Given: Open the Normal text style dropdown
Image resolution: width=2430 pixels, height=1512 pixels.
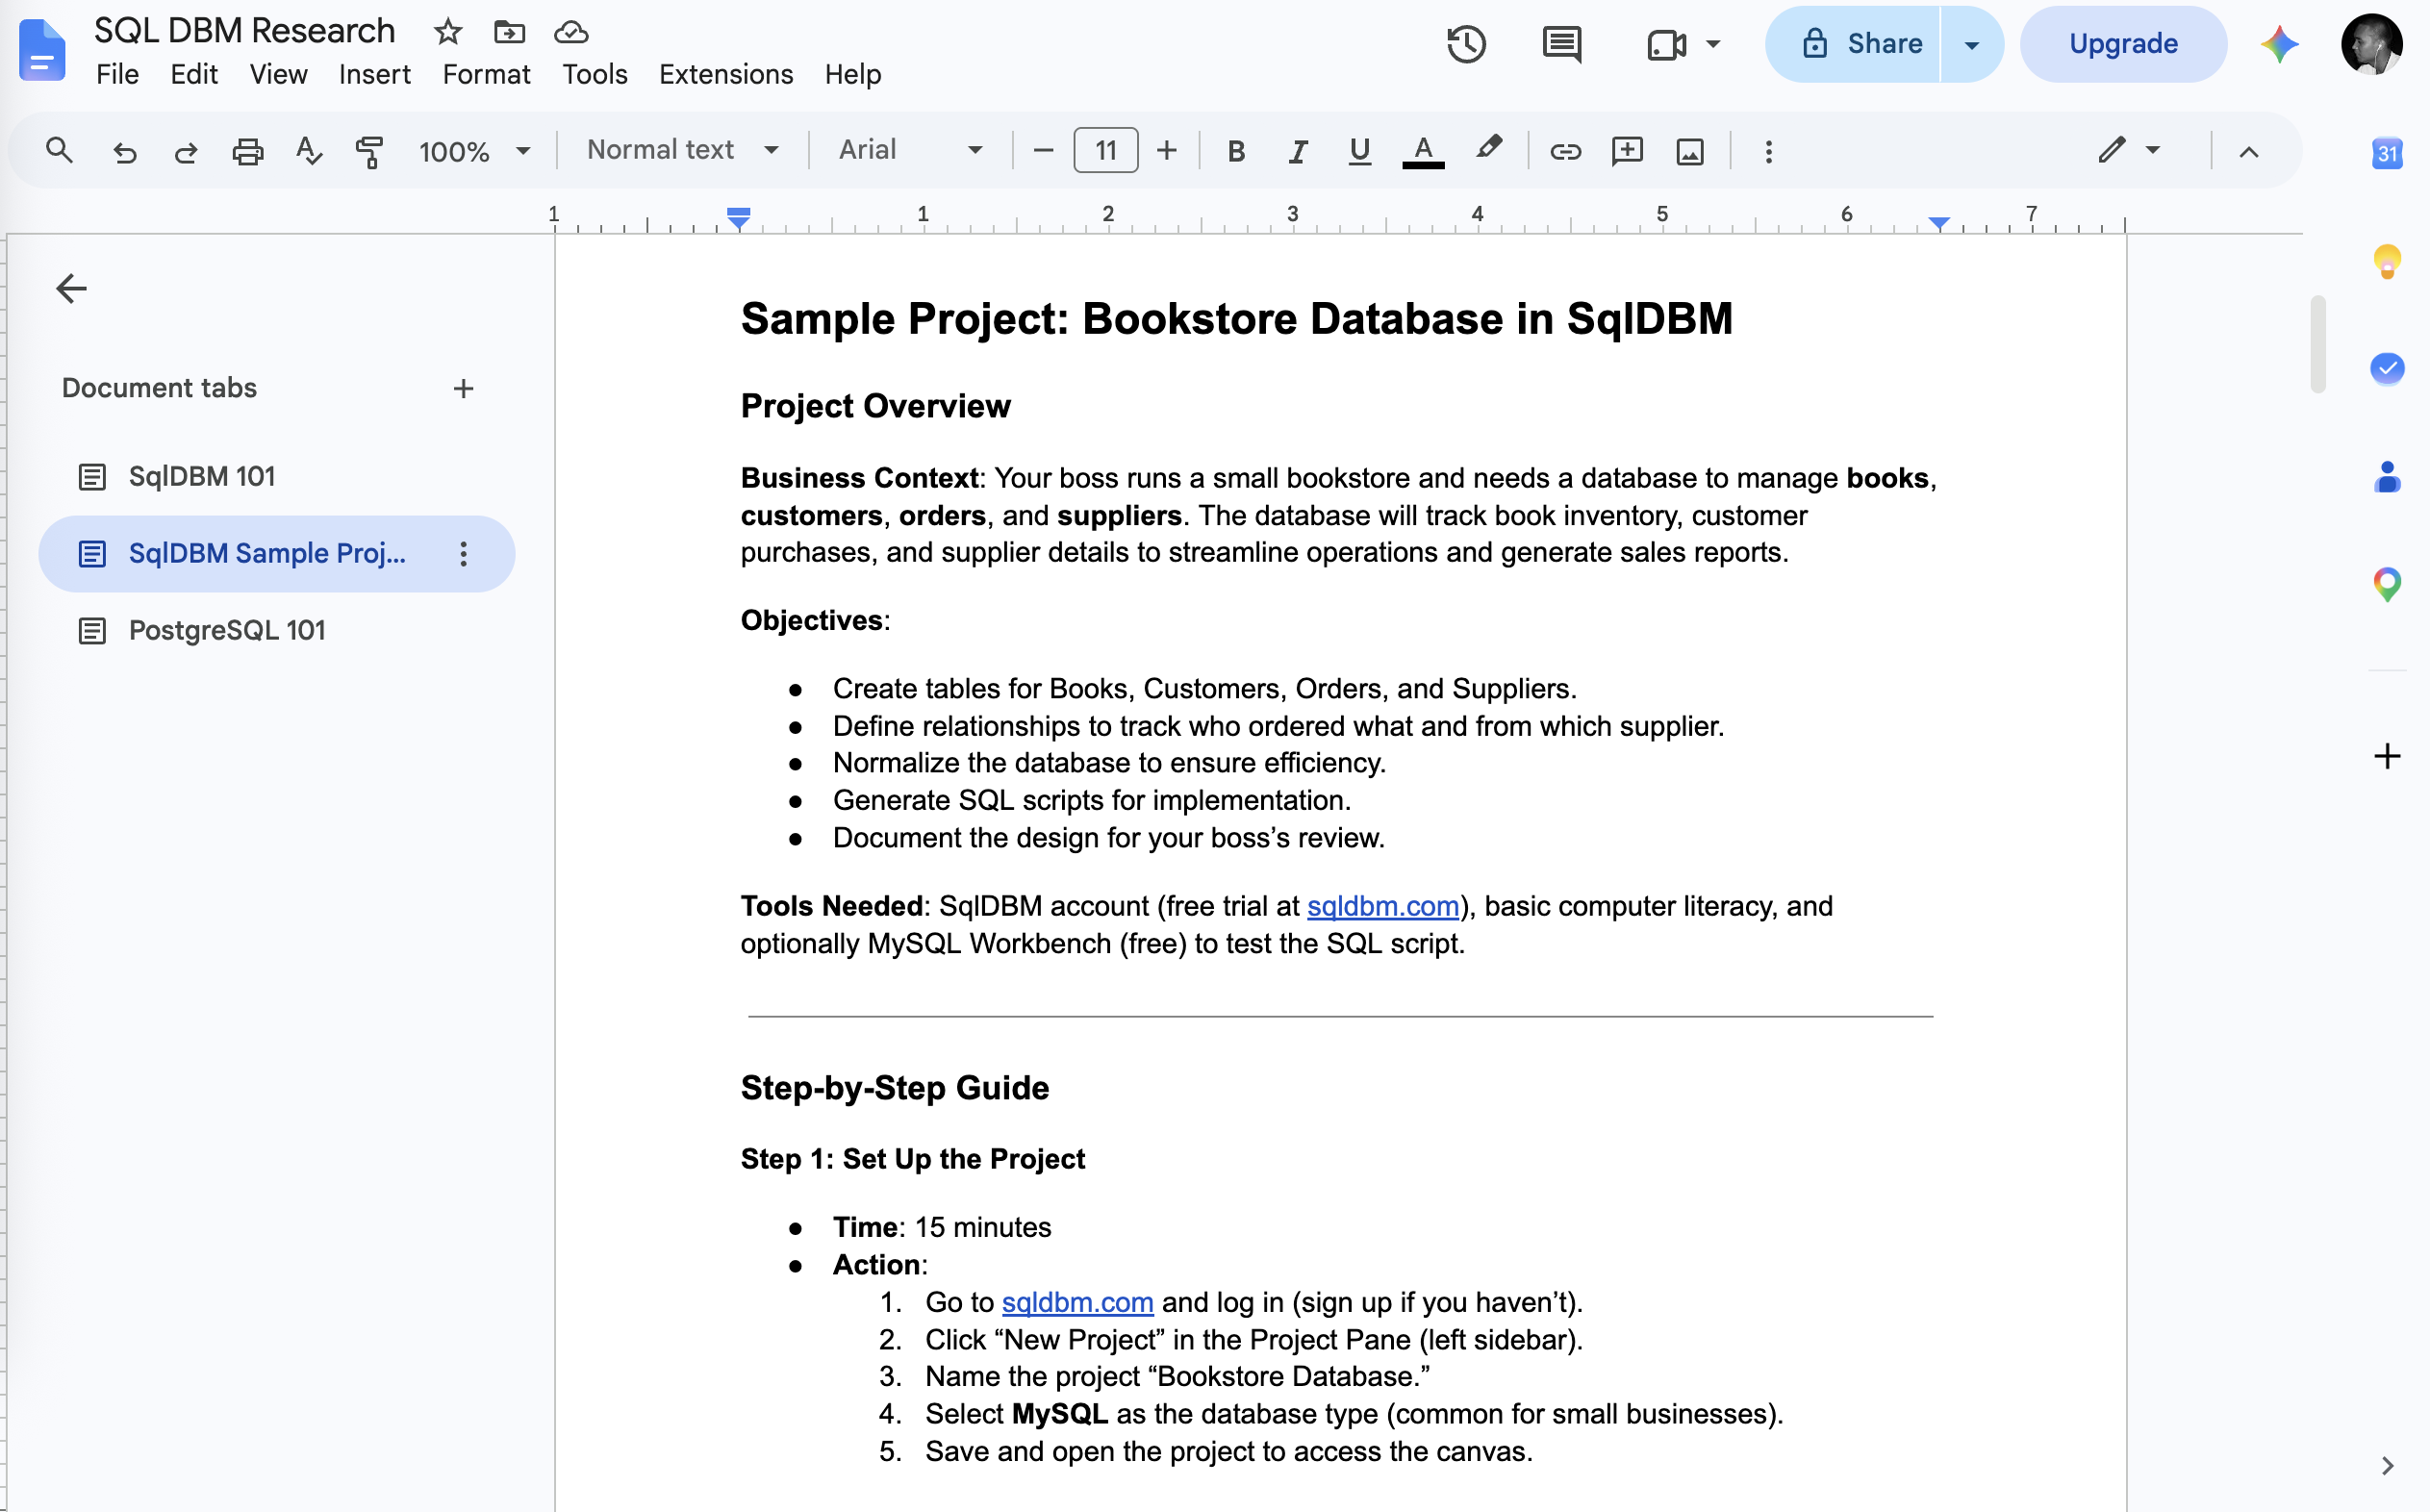Looking at the screenshot, I should click(x=682, y=150).
